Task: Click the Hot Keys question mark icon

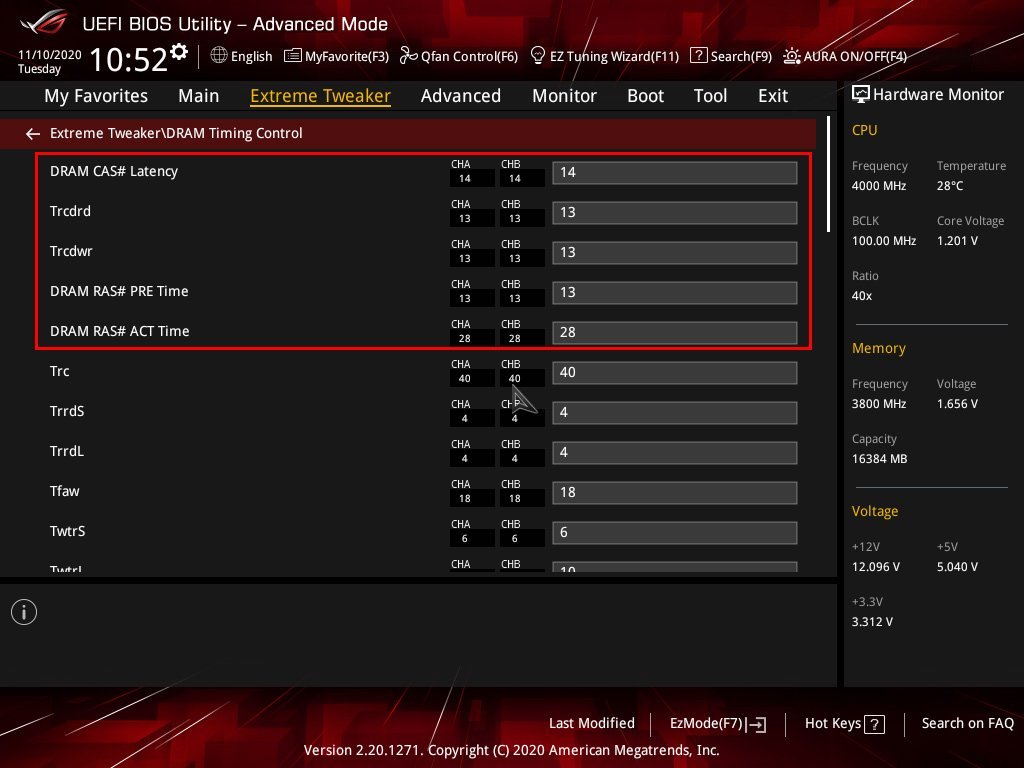Action: click(x=874, y=724)
